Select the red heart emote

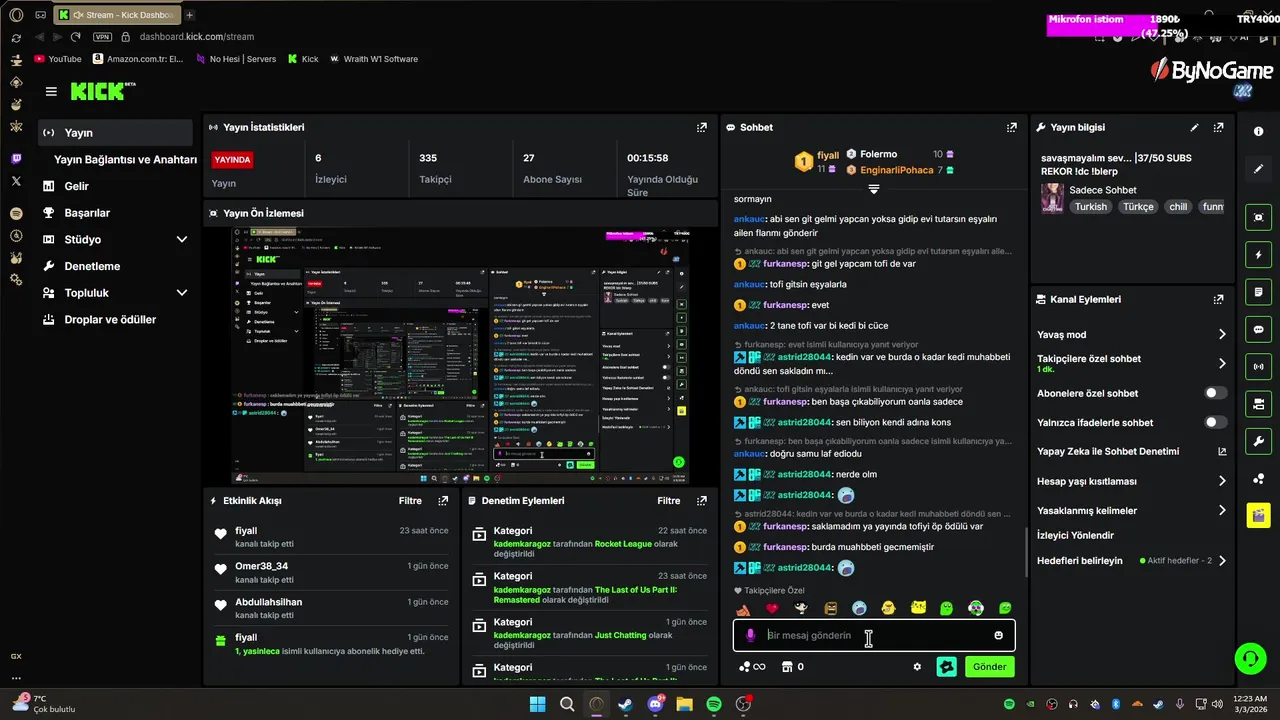(772, 608)
